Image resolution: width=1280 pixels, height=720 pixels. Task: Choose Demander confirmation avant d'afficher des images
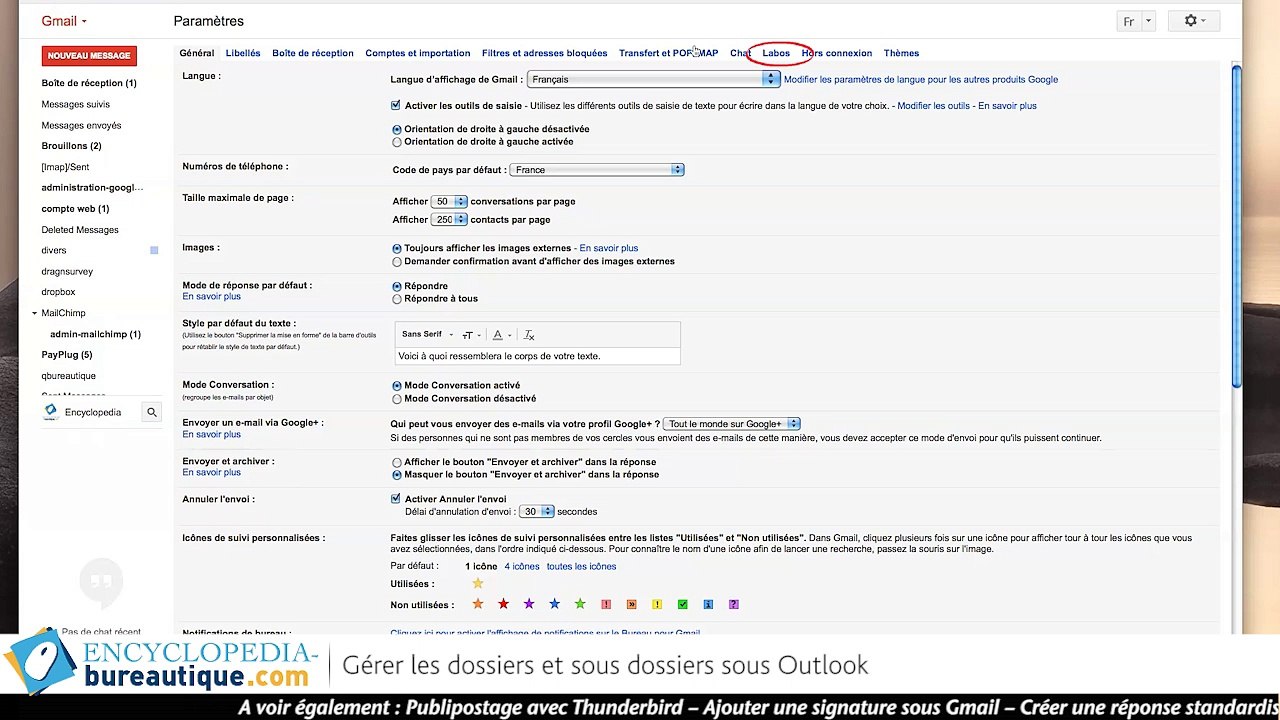click(397, 262)
